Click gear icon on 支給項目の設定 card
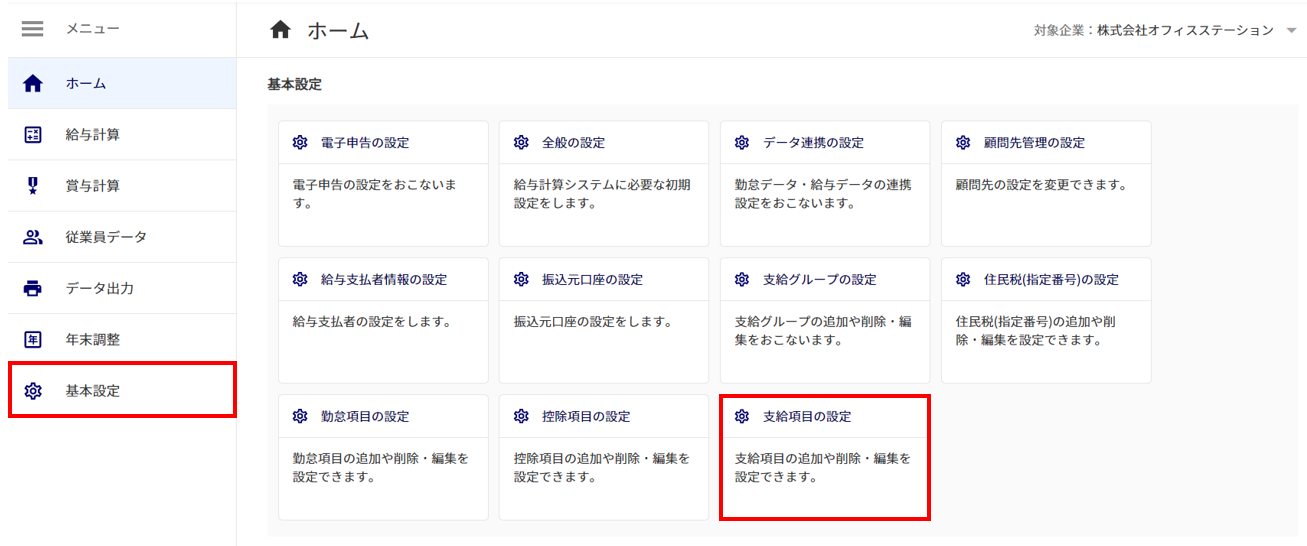 [x=742, y=416]
